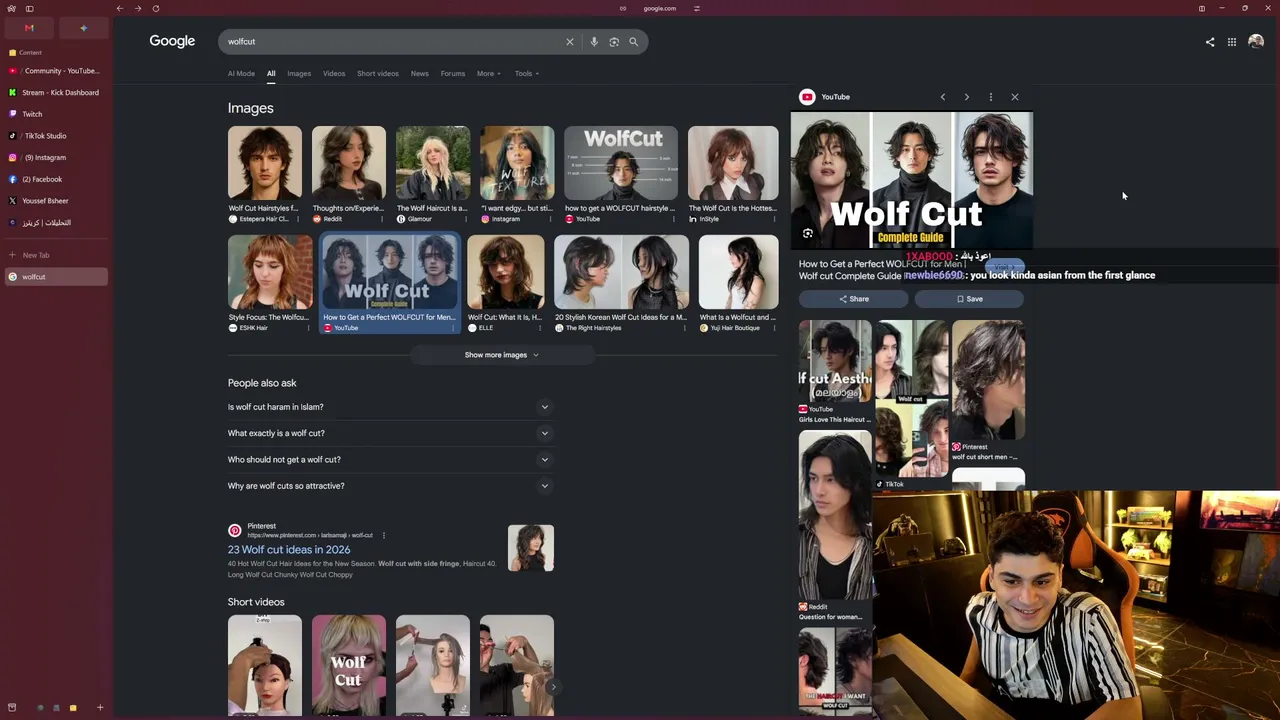Toggle the sidebar panel icon in title bar
This screenshot has height=720, width=1280.
tap(29, 8)
